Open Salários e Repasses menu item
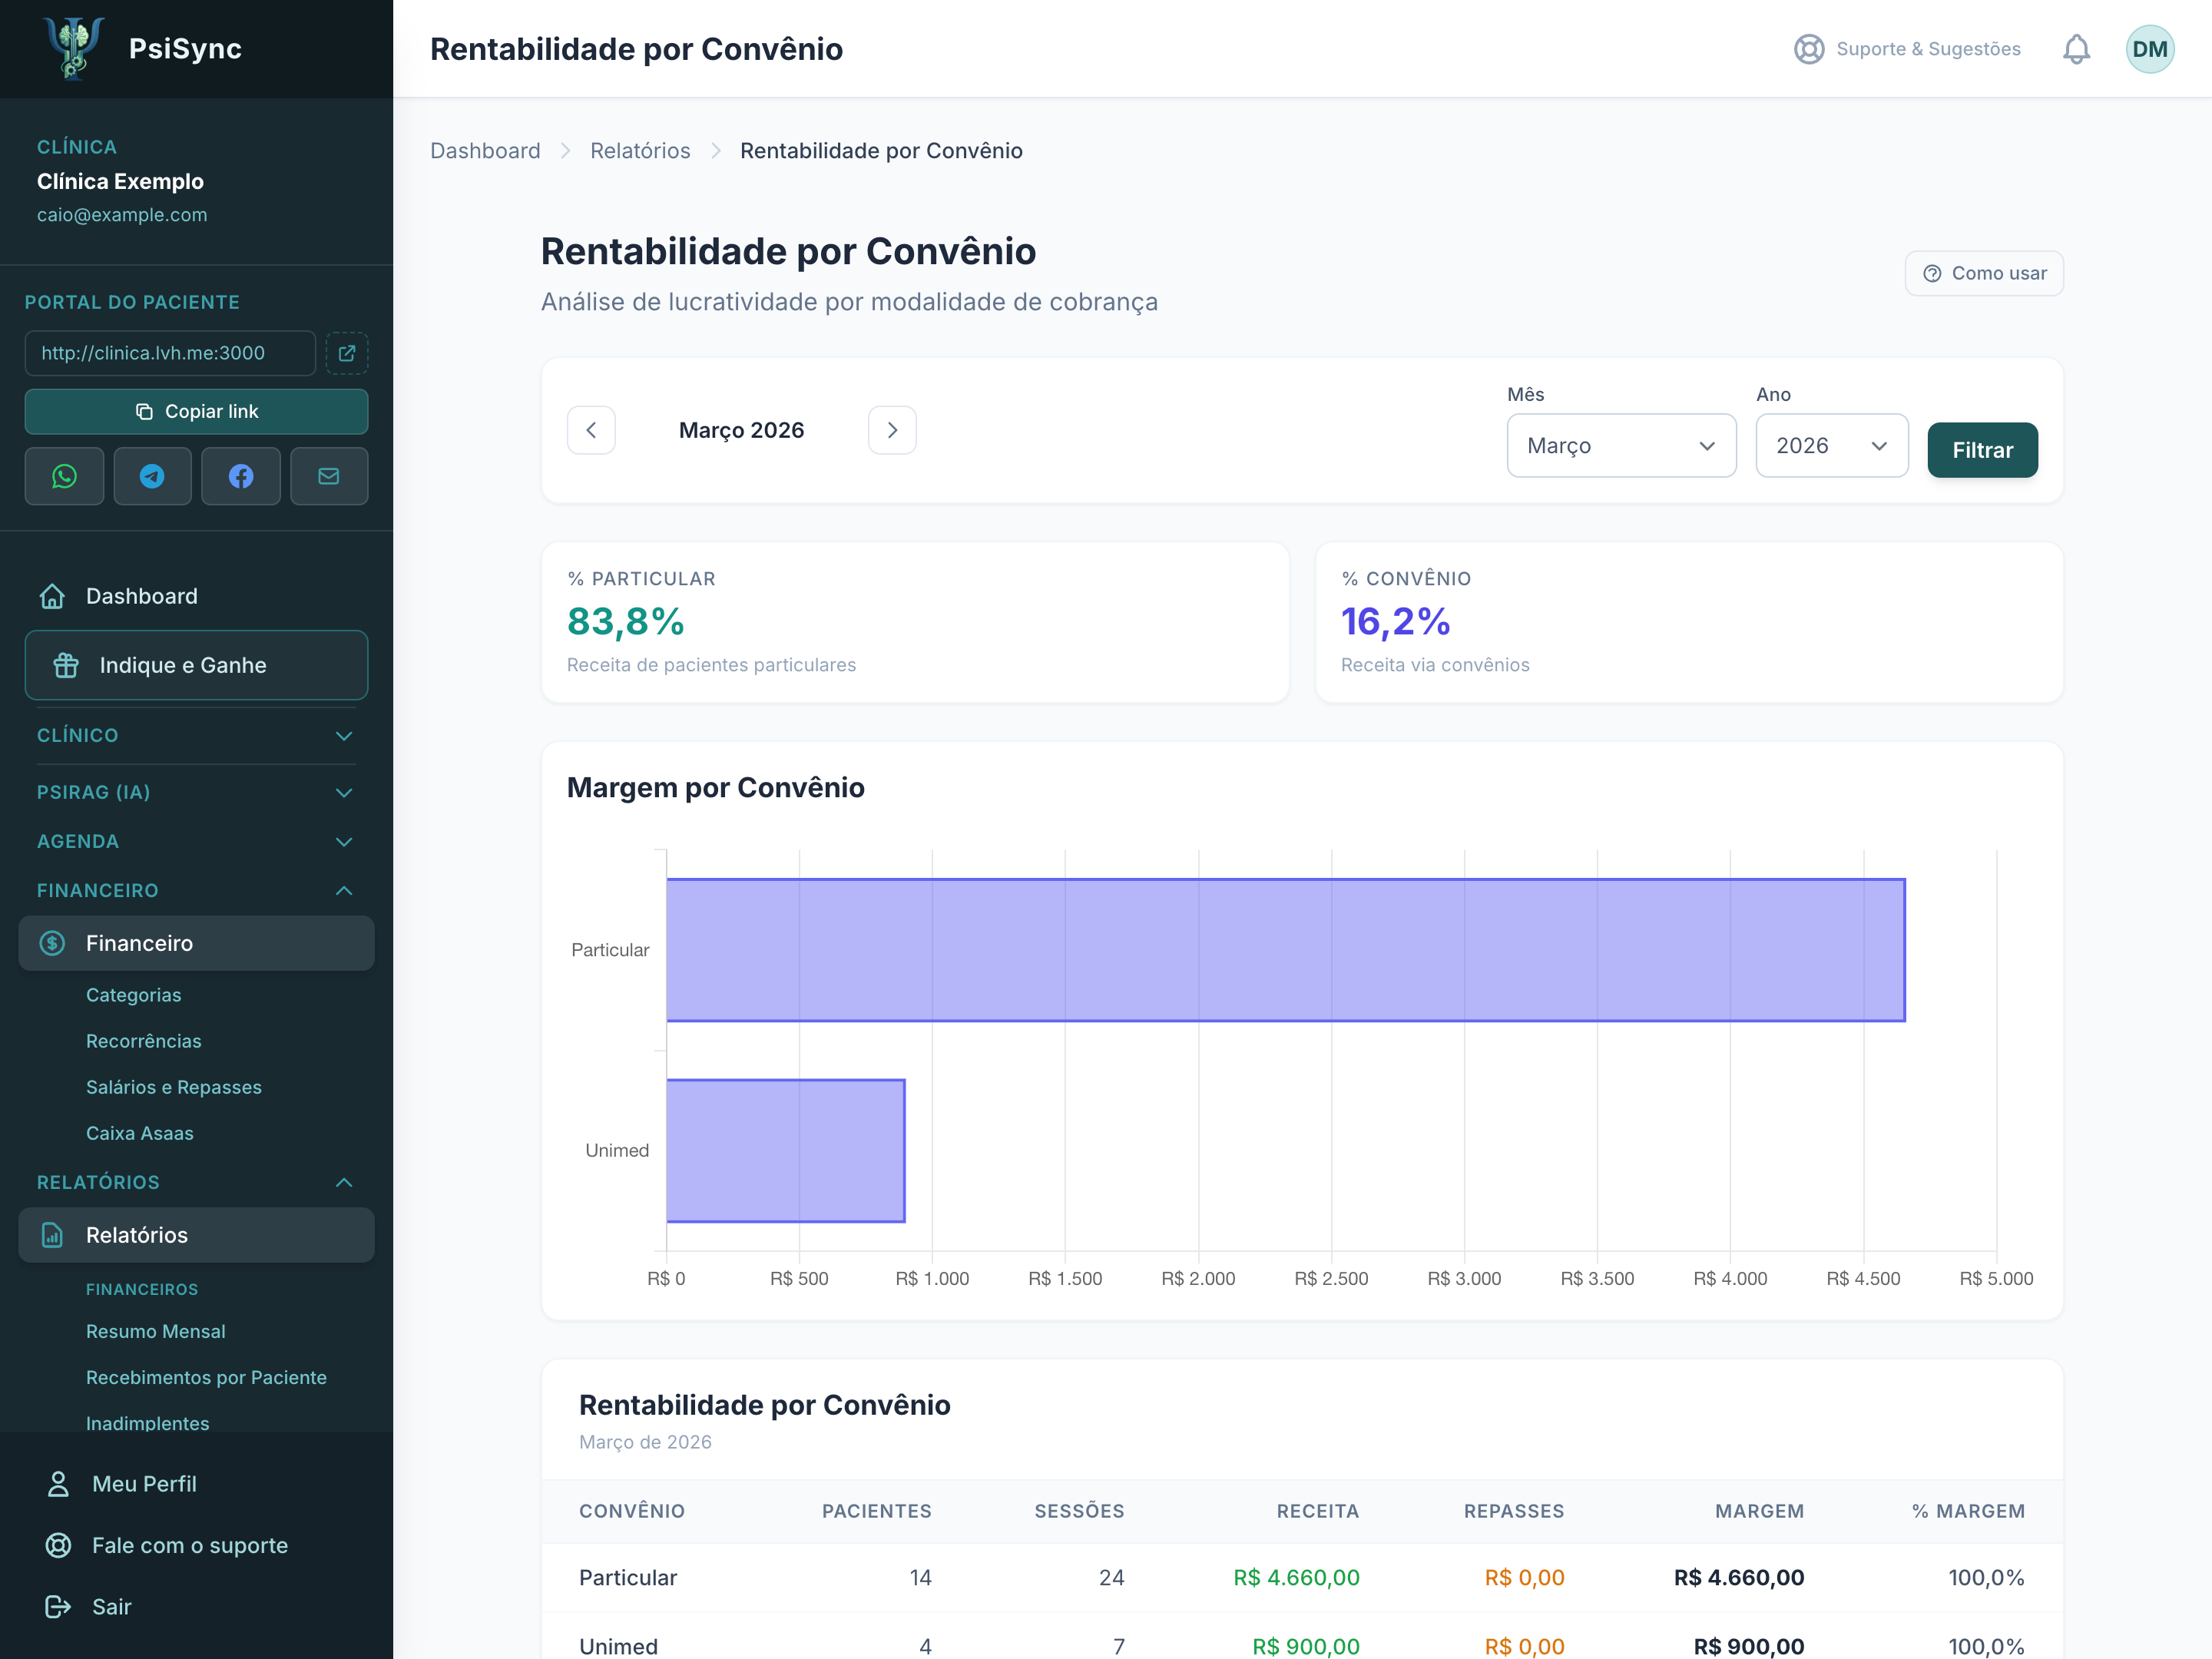 174,1087
